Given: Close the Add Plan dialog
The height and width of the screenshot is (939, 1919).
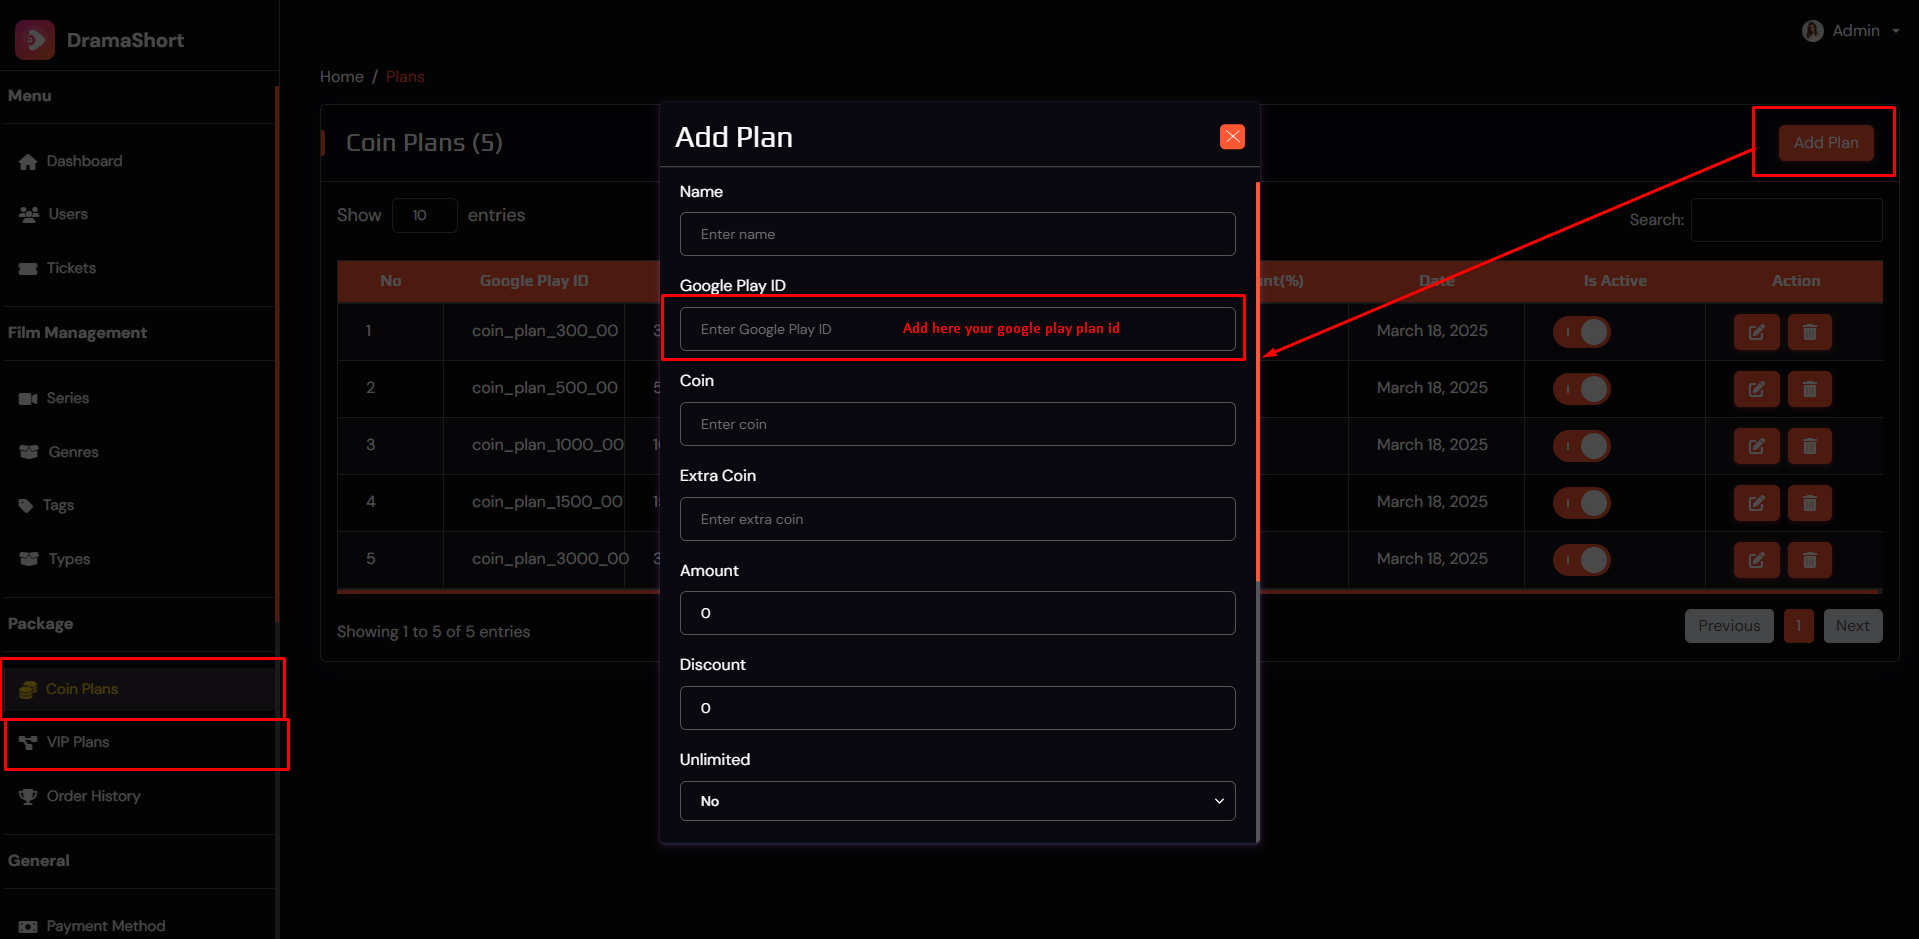Looking at the screenshot, I should (x=1232, y=137).
